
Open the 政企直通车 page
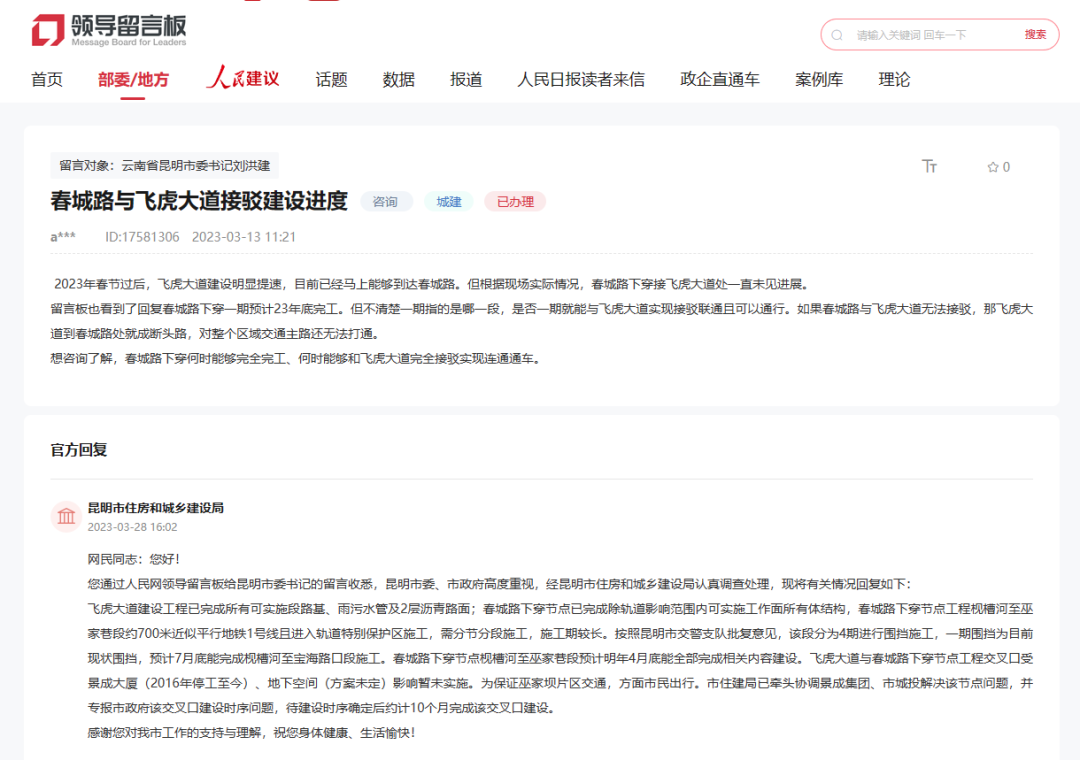pos(720,79)
